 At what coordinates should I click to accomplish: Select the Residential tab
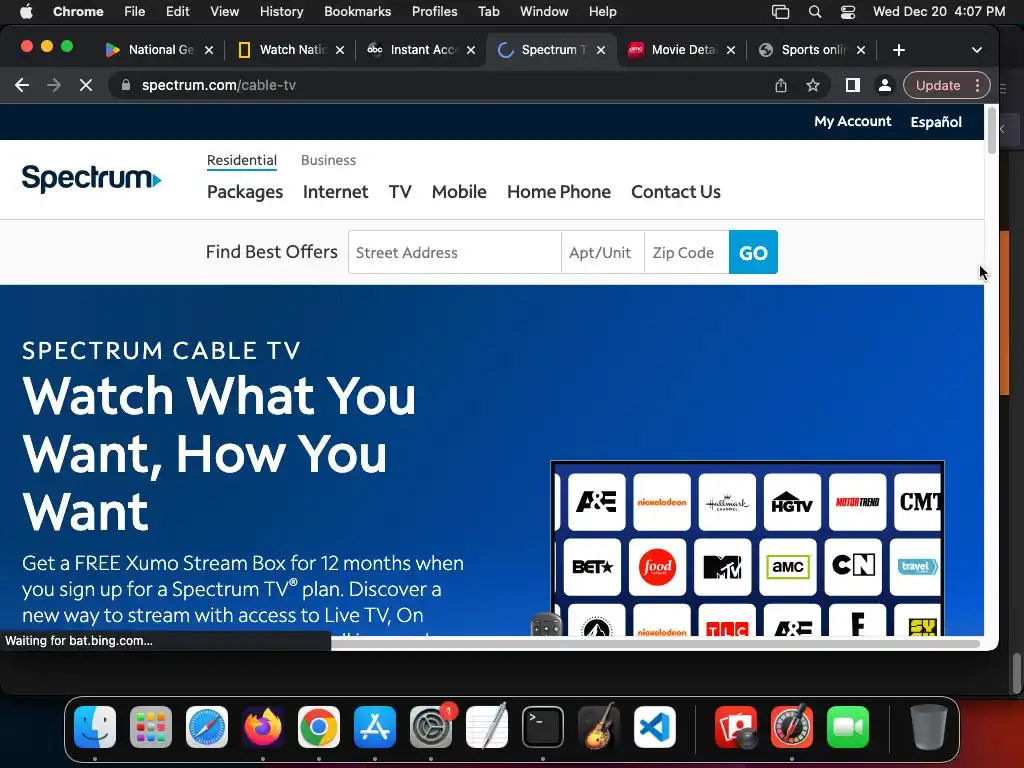coord(242,160)
